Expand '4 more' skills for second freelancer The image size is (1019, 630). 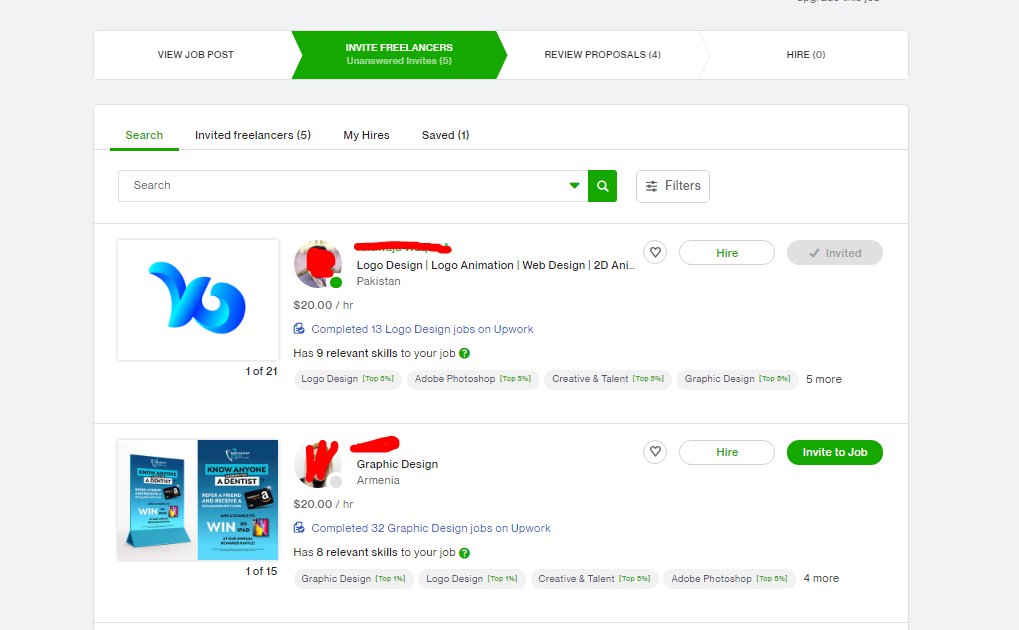[x=821, y=578]
